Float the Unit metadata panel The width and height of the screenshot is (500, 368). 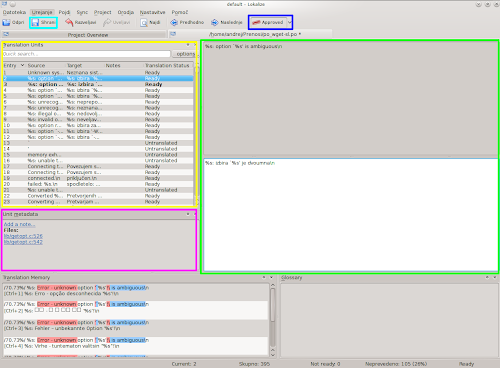[188, 214]
